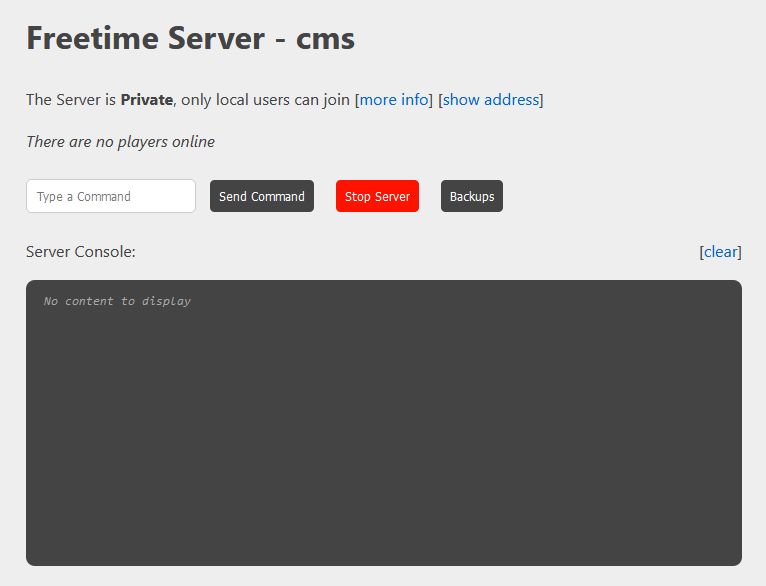Click 'The Server is' status text
Image resolution: width=766 pixels, height=586 pixels.
71,100
